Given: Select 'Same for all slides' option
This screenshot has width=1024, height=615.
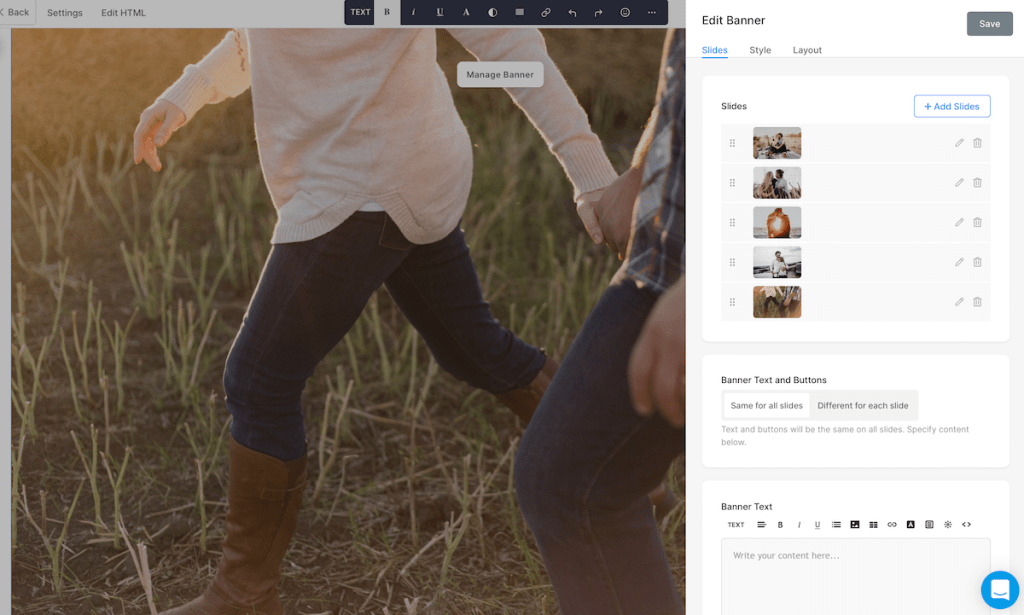Looking at the screenshot, I should (x=767, y=405).
